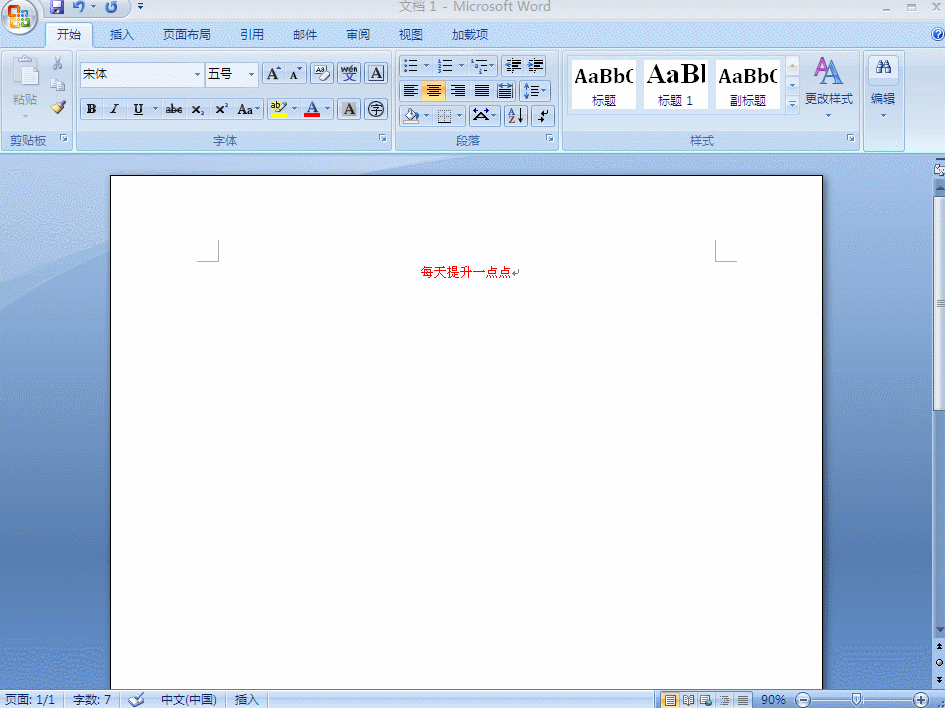Open the 字体 dialog launcher
The image size is (945, 708).
coord(383,139)
